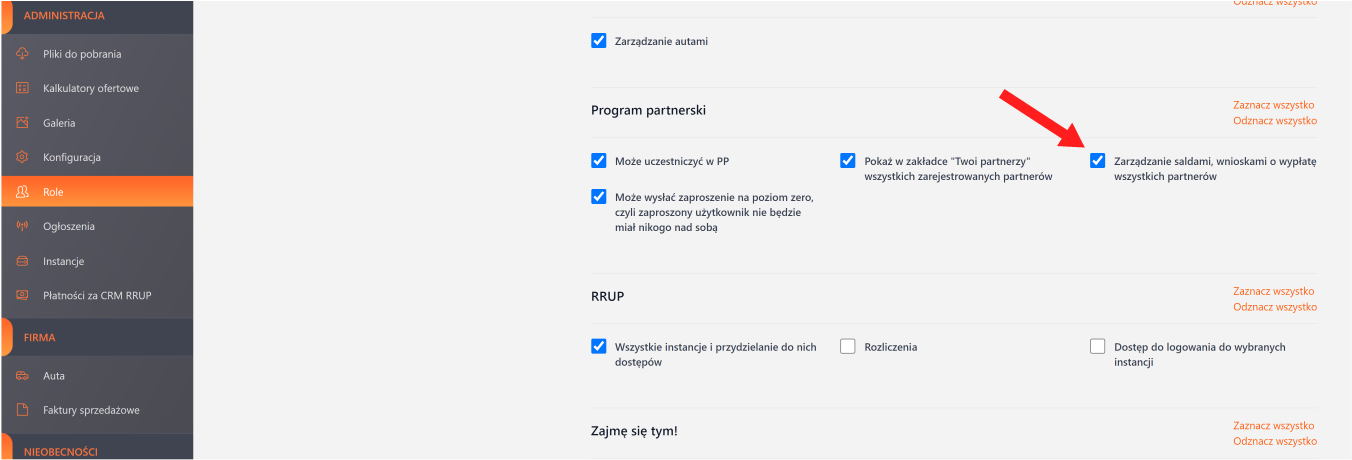Click the Instancje icon in sidebar

tap(22, 261)
